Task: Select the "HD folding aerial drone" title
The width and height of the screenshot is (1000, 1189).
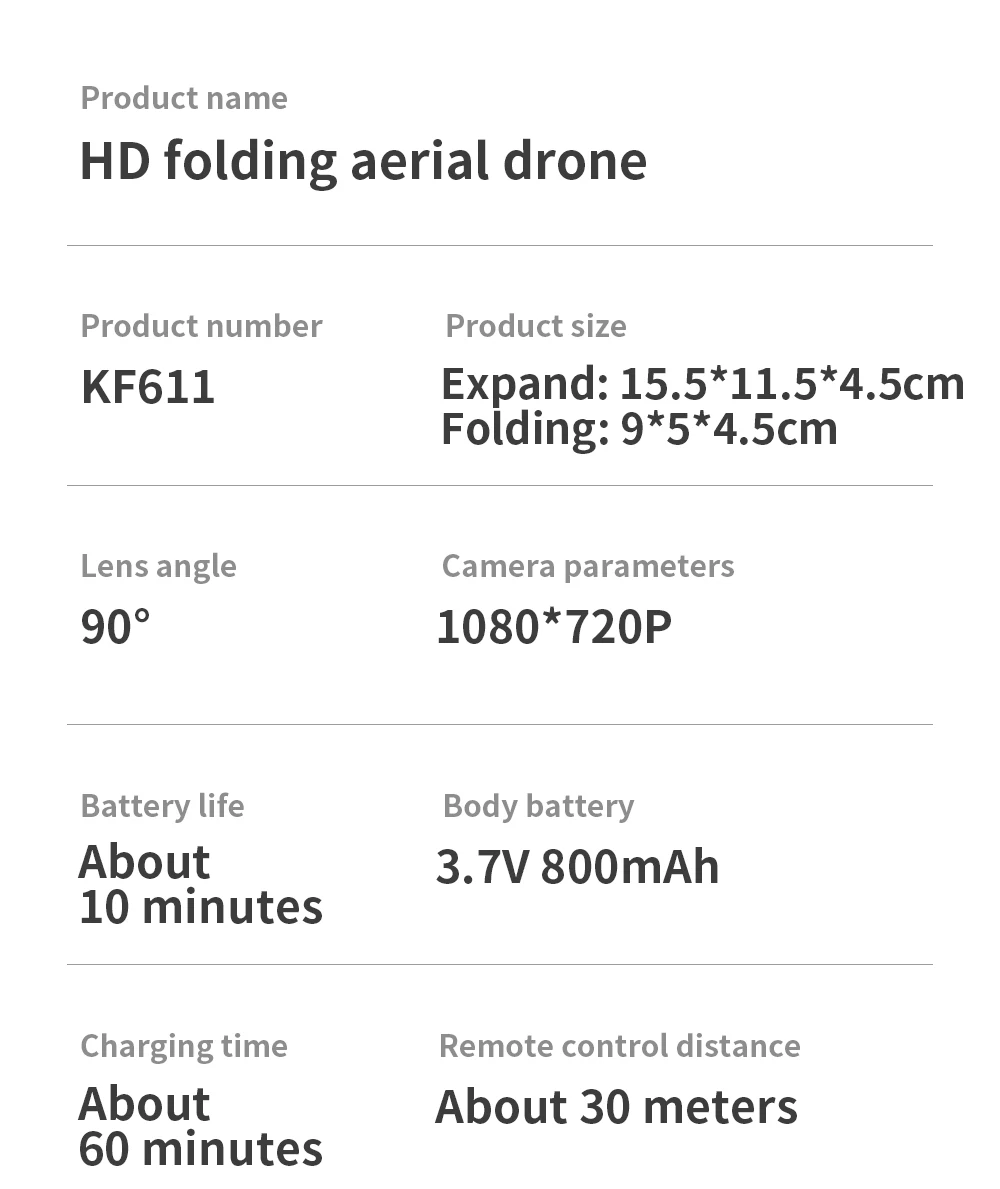Action: [363, 160]
